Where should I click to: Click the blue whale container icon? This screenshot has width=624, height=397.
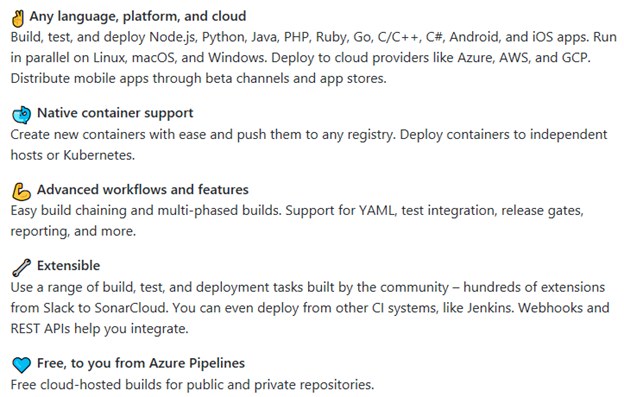click(x=21, y=115)
